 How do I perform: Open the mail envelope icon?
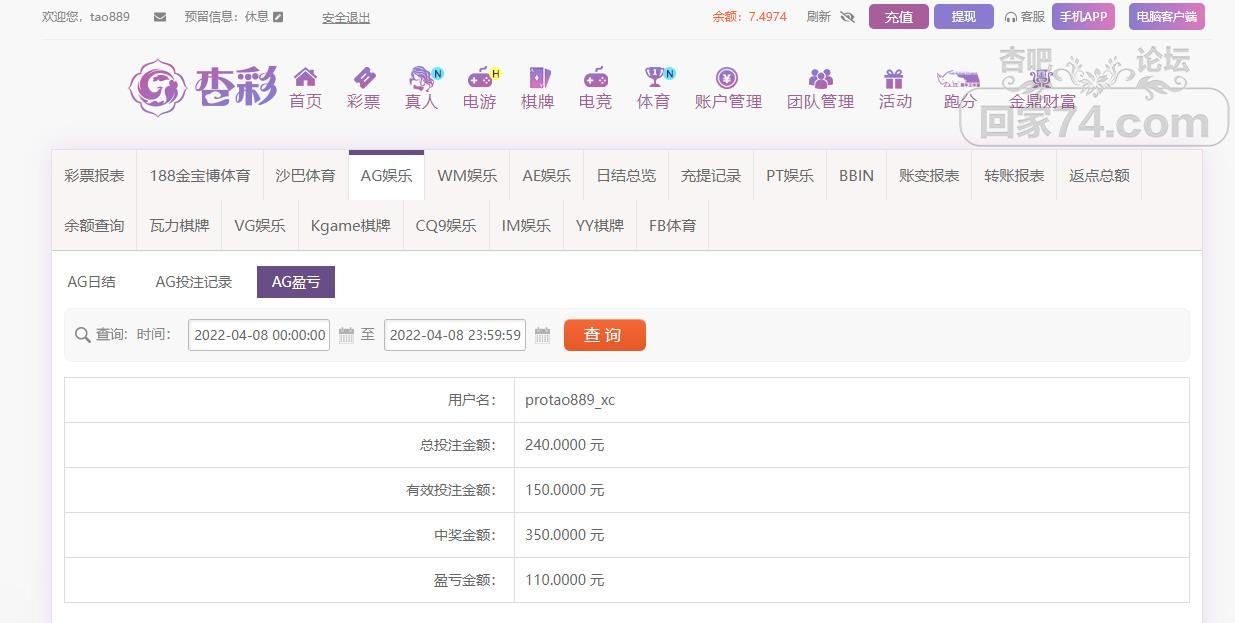pos(160,17)
